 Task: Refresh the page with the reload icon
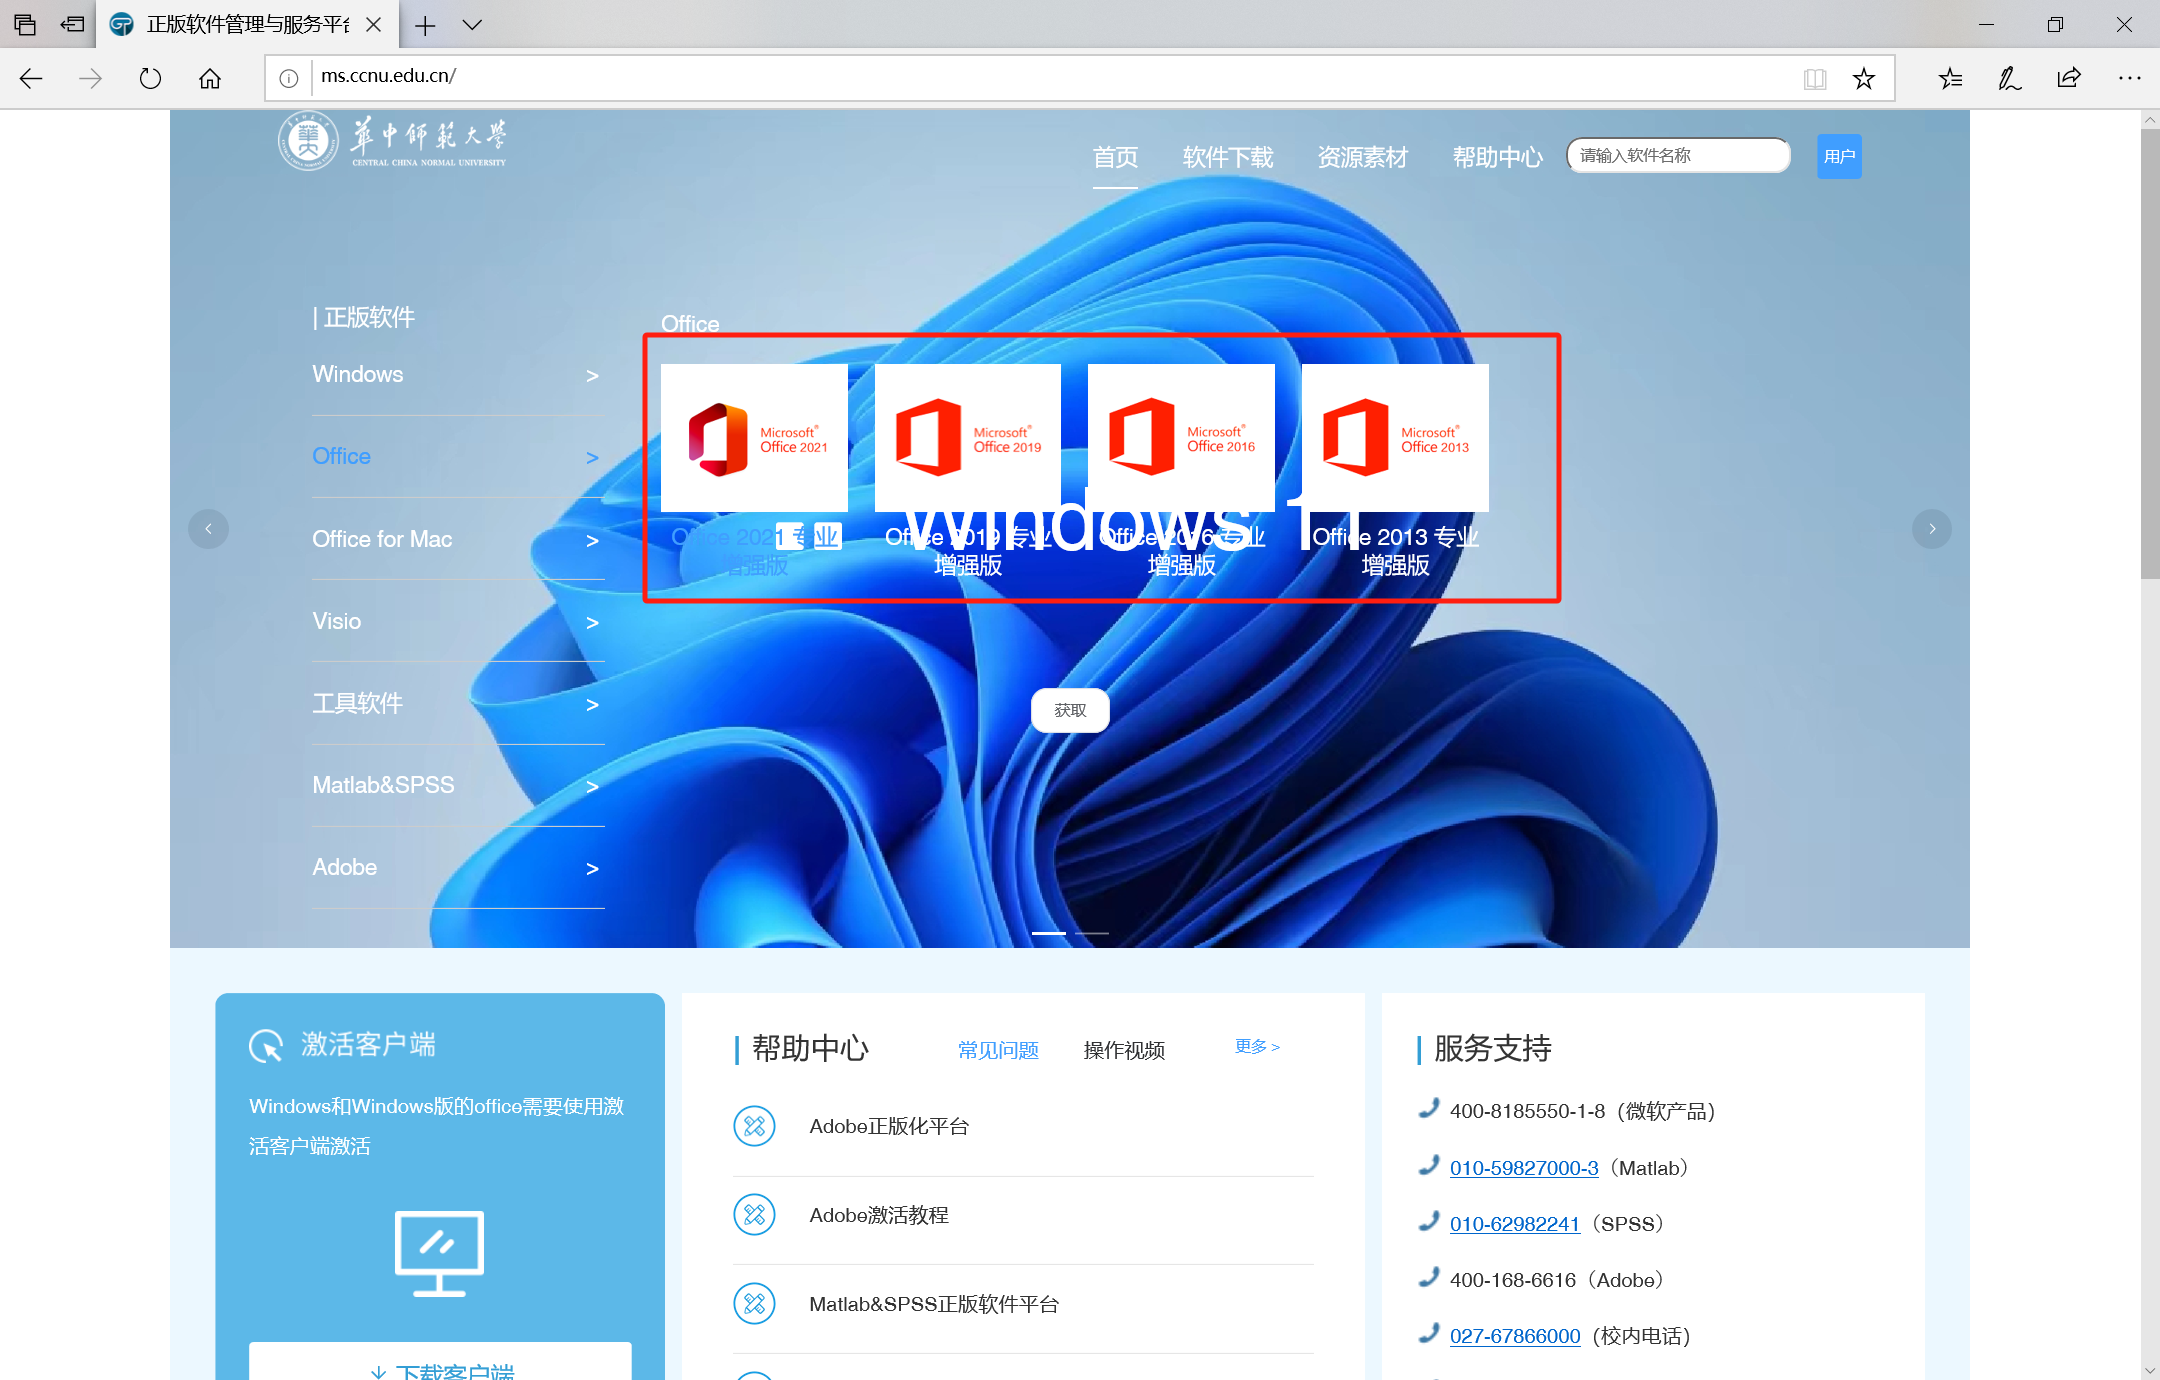(x=150, y=78)
